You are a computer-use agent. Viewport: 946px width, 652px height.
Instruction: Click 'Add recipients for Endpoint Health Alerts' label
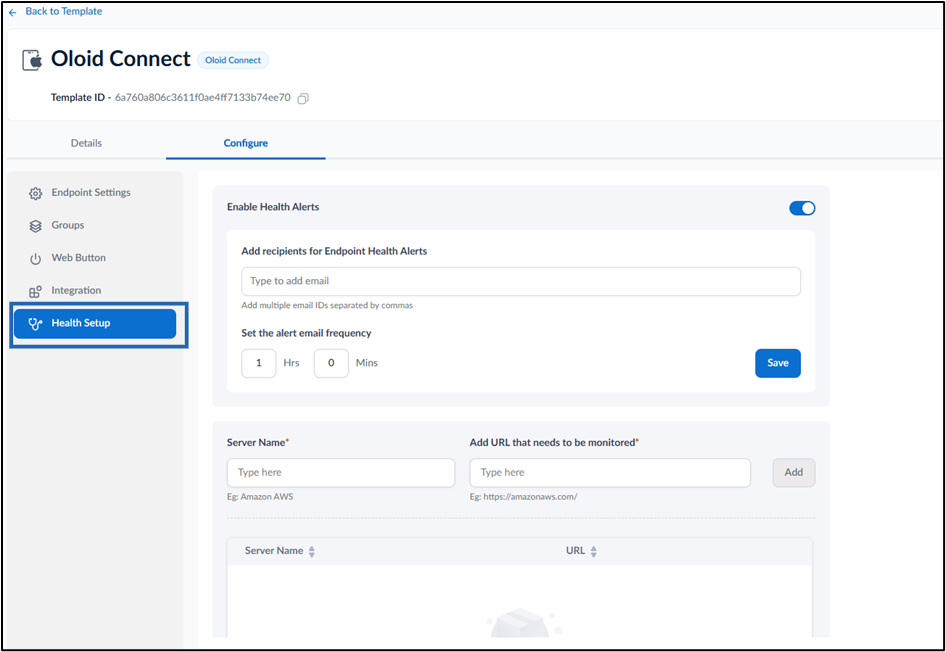click(334, 251)
